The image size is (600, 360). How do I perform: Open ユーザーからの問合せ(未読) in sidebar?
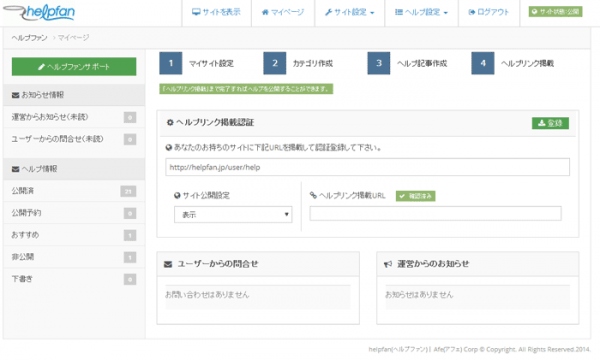(x=74, y=139)
